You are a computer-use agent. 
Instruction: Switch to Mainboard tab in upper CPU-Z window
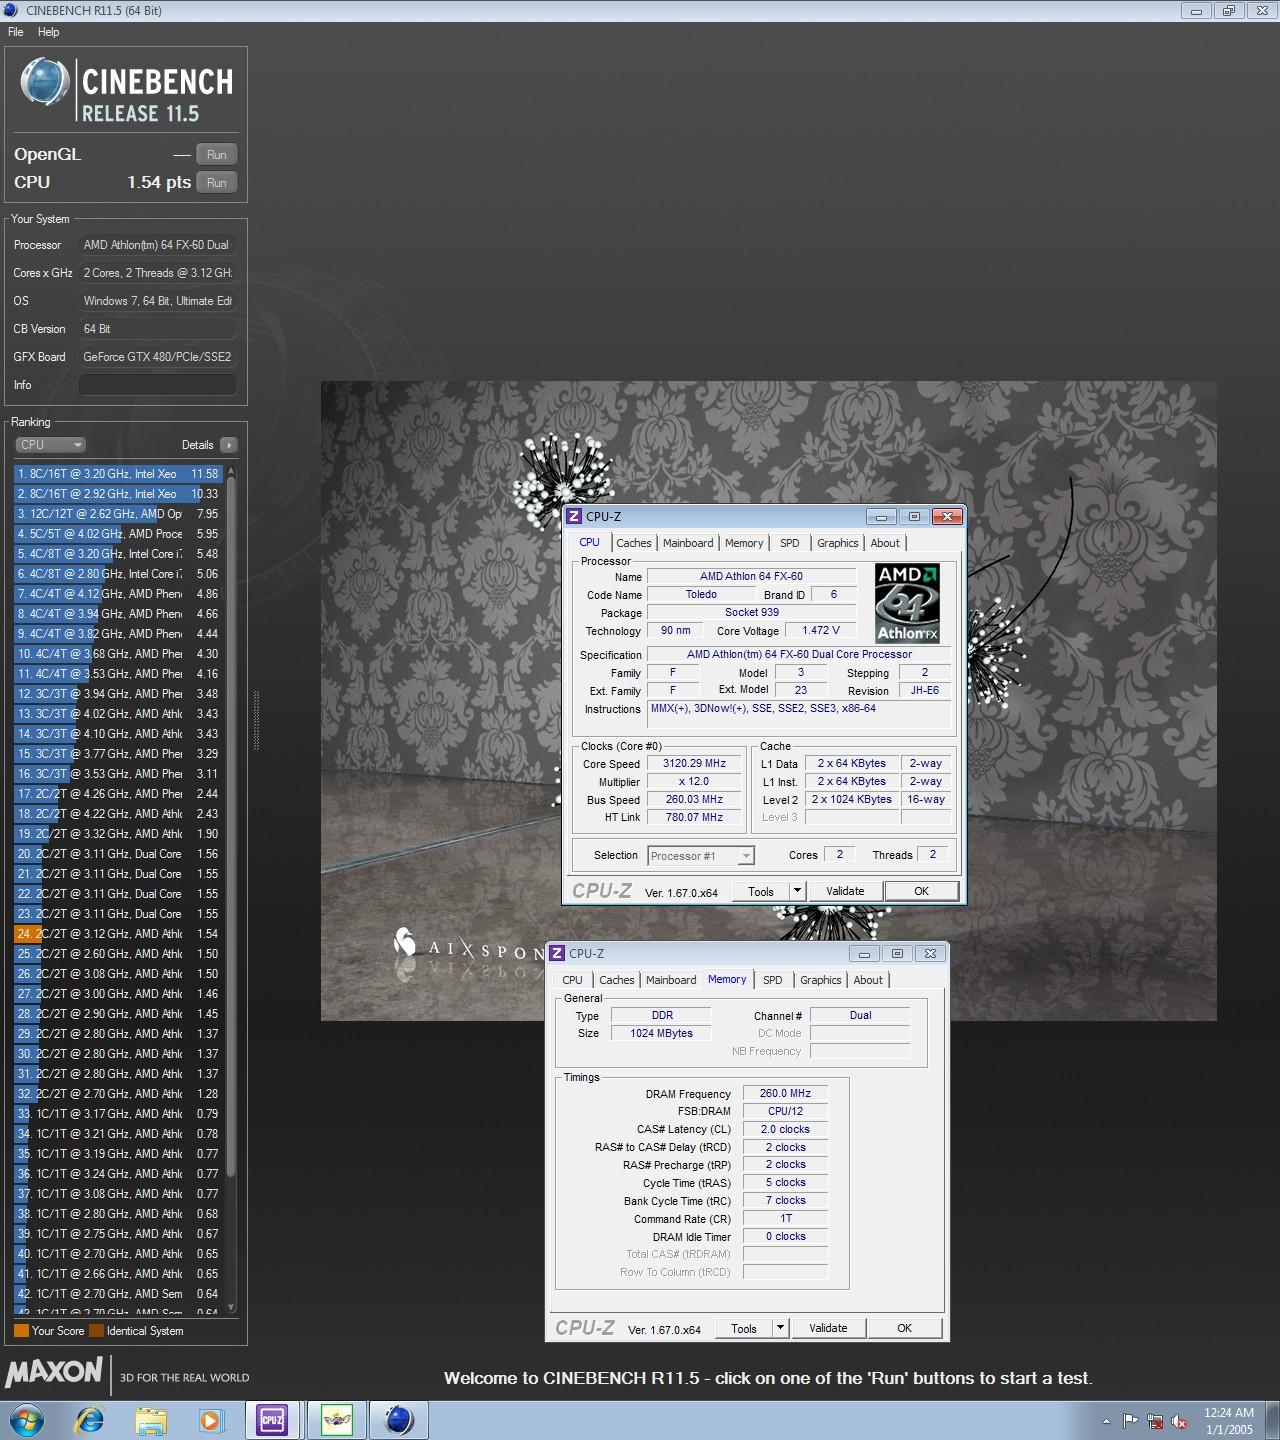[688, 543]
